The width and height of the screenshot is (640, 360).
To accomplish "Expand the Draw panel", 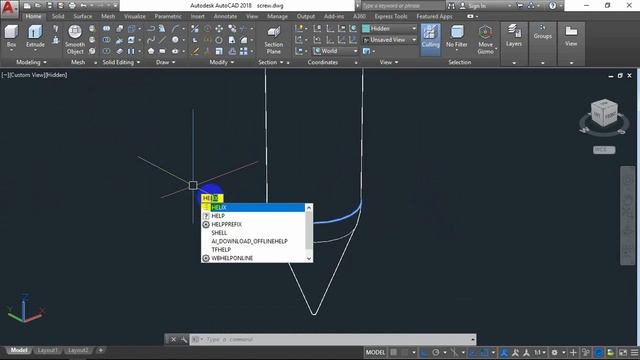I will [165, 62].
